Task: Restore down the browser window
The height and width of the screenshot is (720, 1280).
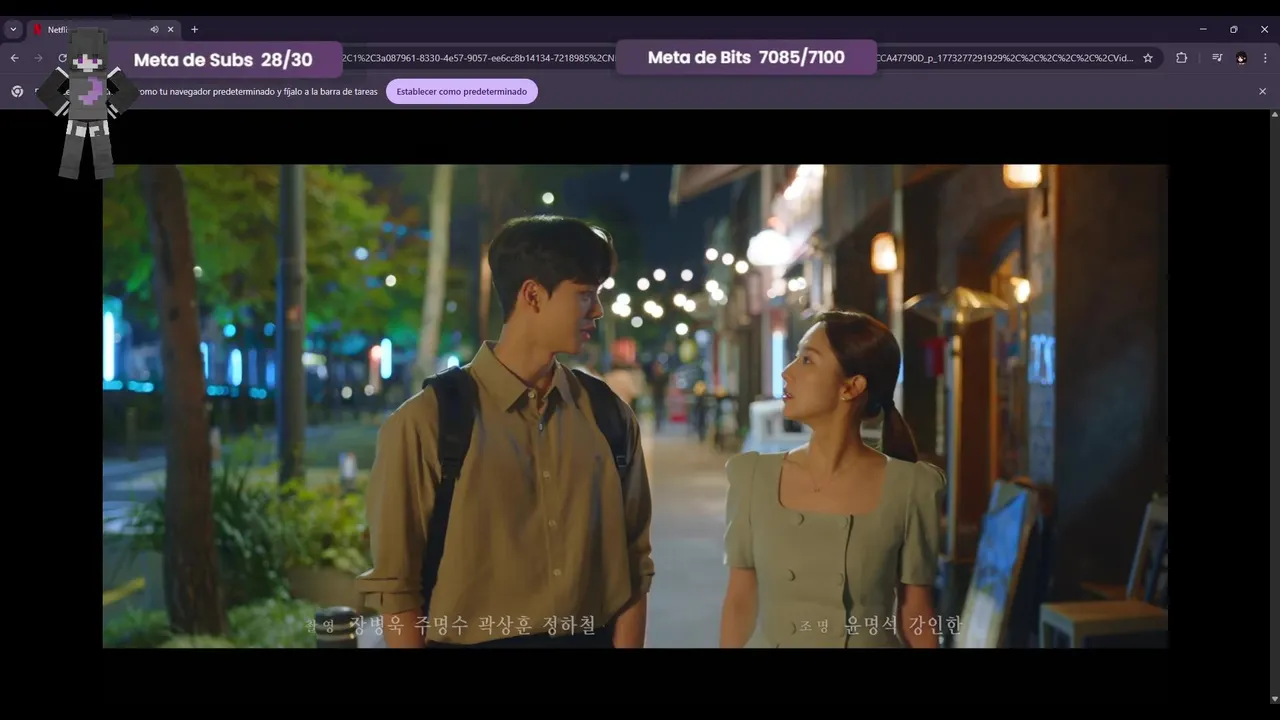Action: (x=1234, y=30)
